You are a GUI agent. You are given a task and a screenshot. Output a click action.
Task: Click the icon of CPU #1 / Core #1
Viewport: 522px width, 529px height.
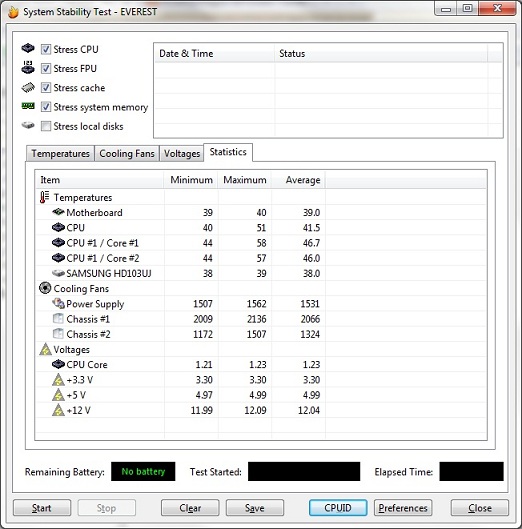[x=58, y=243]
